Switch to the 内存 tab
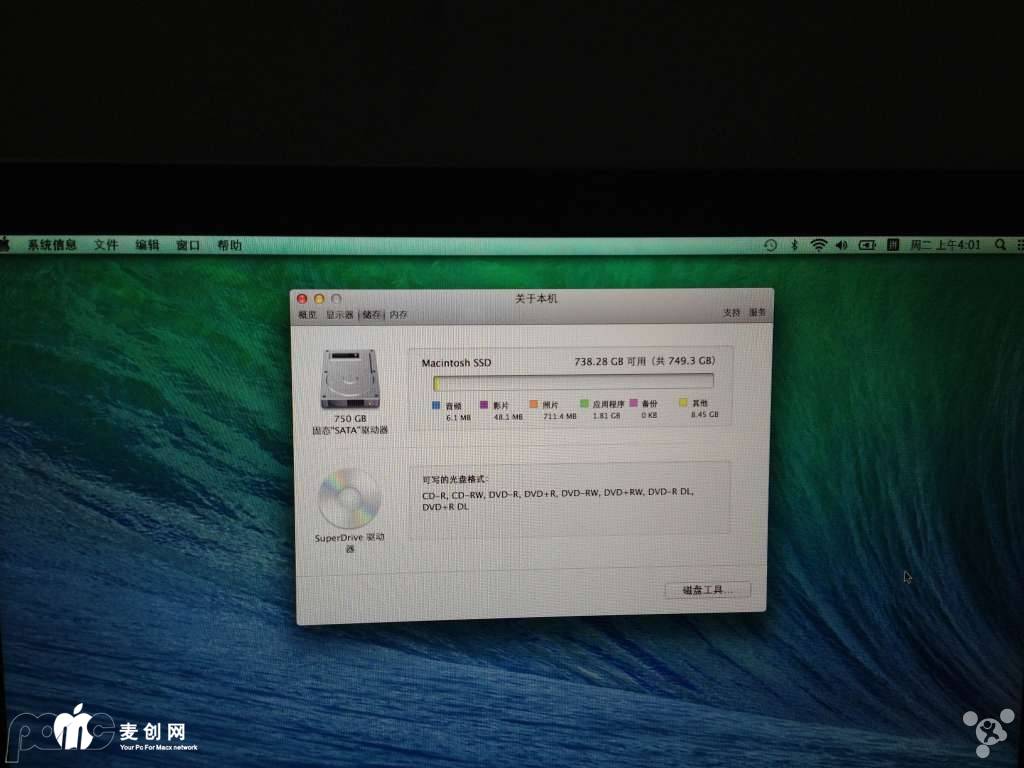 click(398, 314)
